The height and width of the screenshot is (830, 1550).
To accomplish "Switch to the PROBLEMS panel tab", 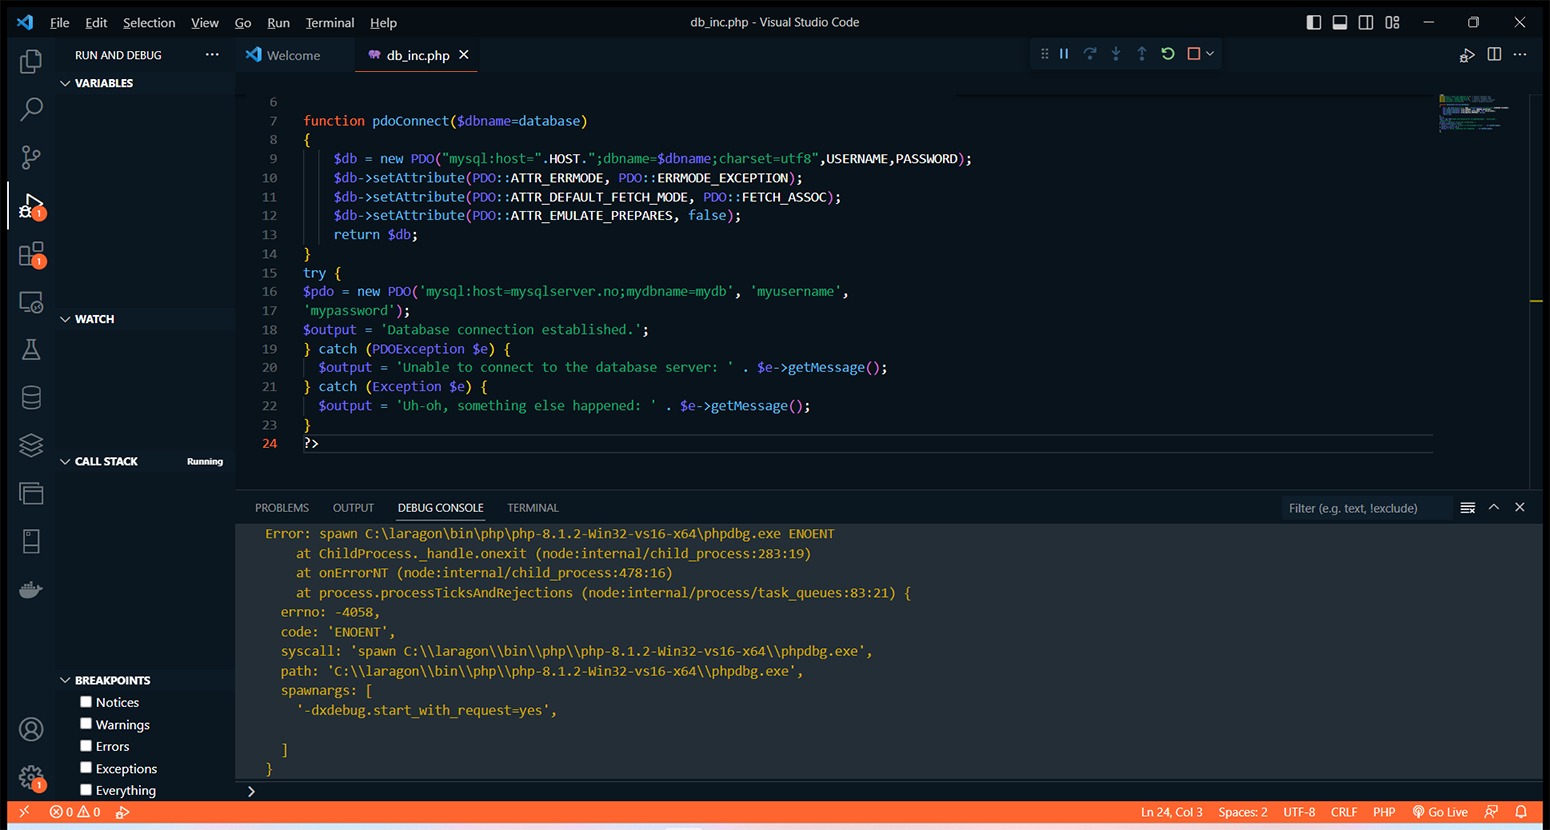I will pos(282,508).
